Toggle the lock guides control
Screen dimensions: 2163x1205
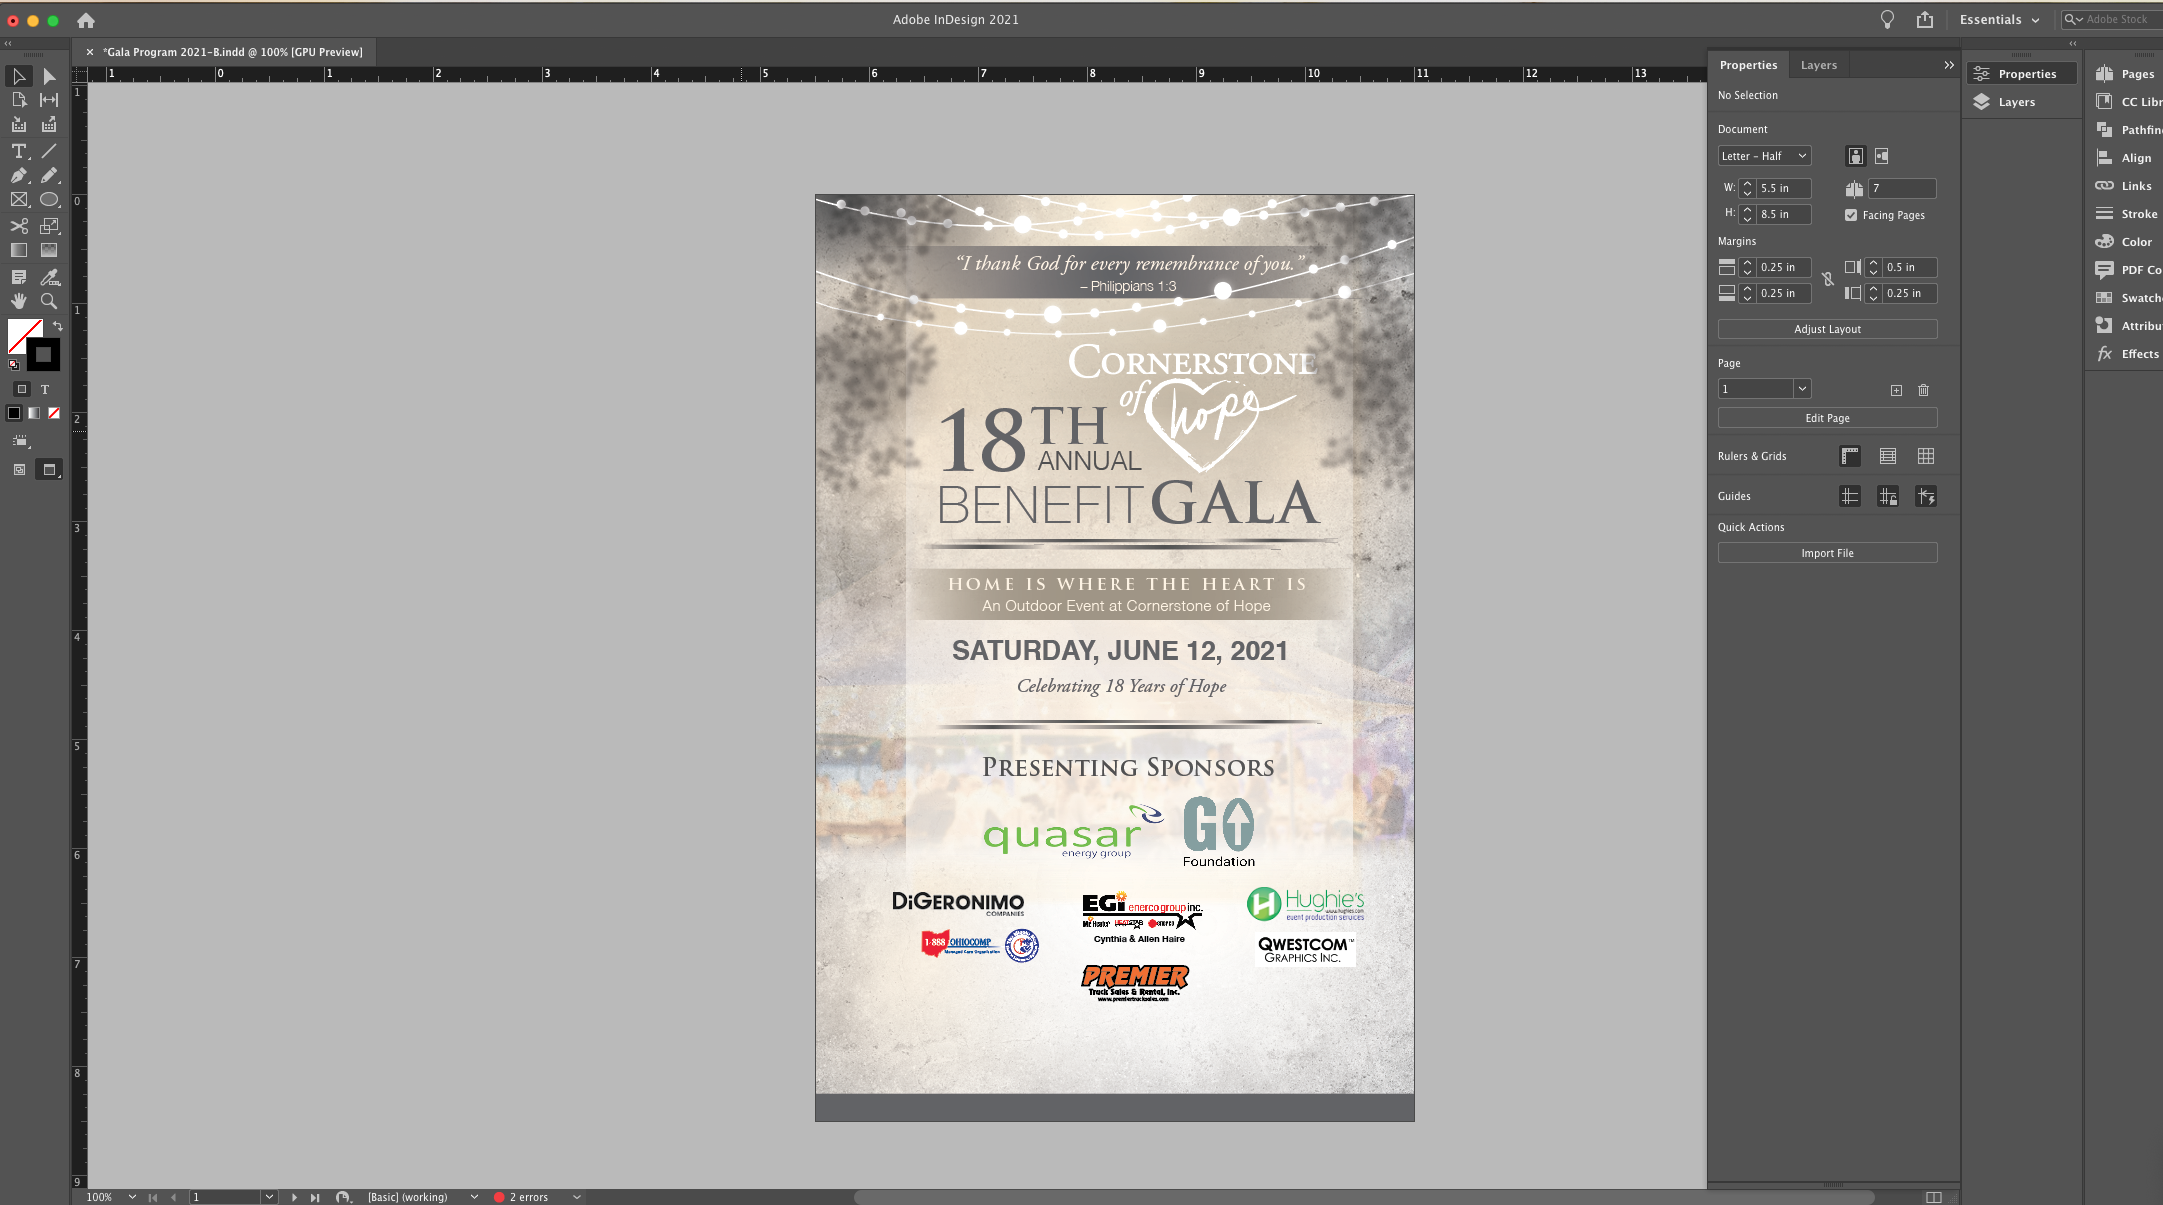(x=1888, y=496)
